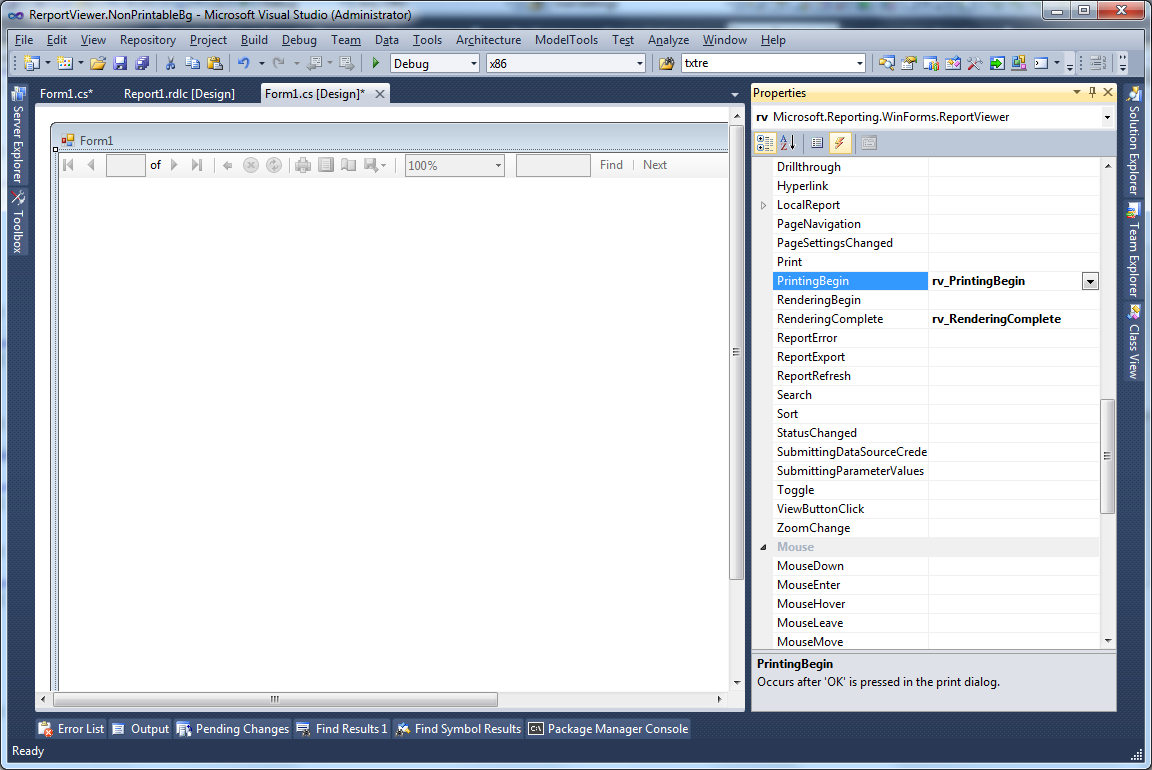Start debugging with the green play arrow
This screenshot has width=1152, height=770.
[375, 63]
